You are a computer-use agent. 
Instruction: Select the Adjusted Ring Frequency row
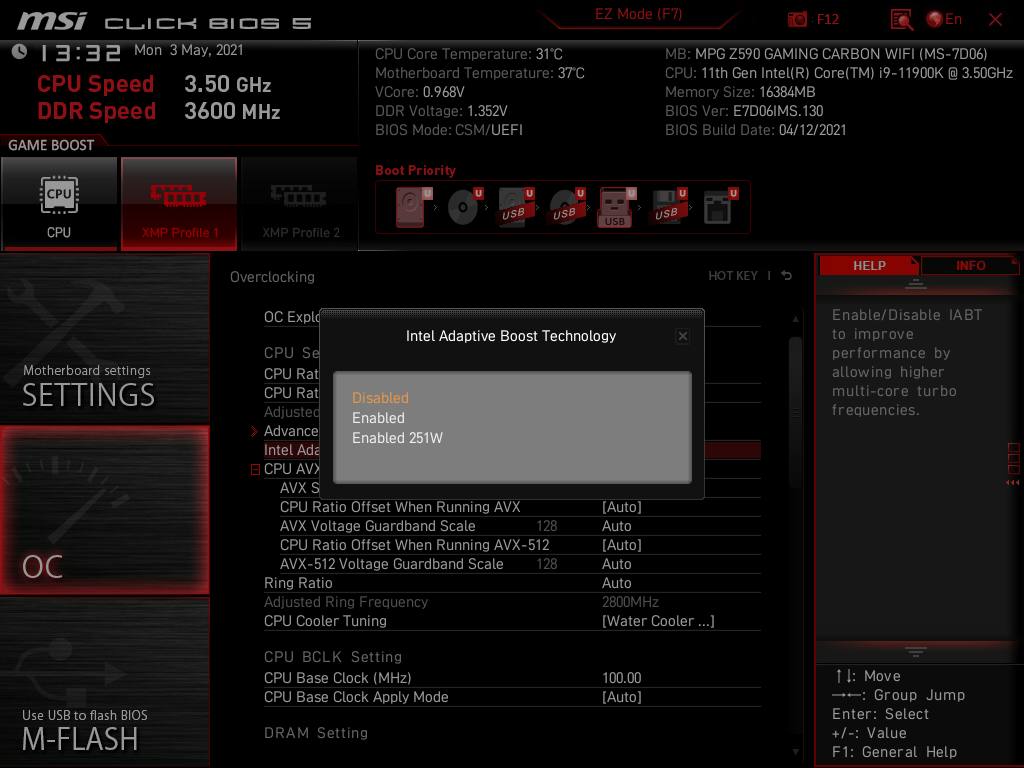click(512, 602)
